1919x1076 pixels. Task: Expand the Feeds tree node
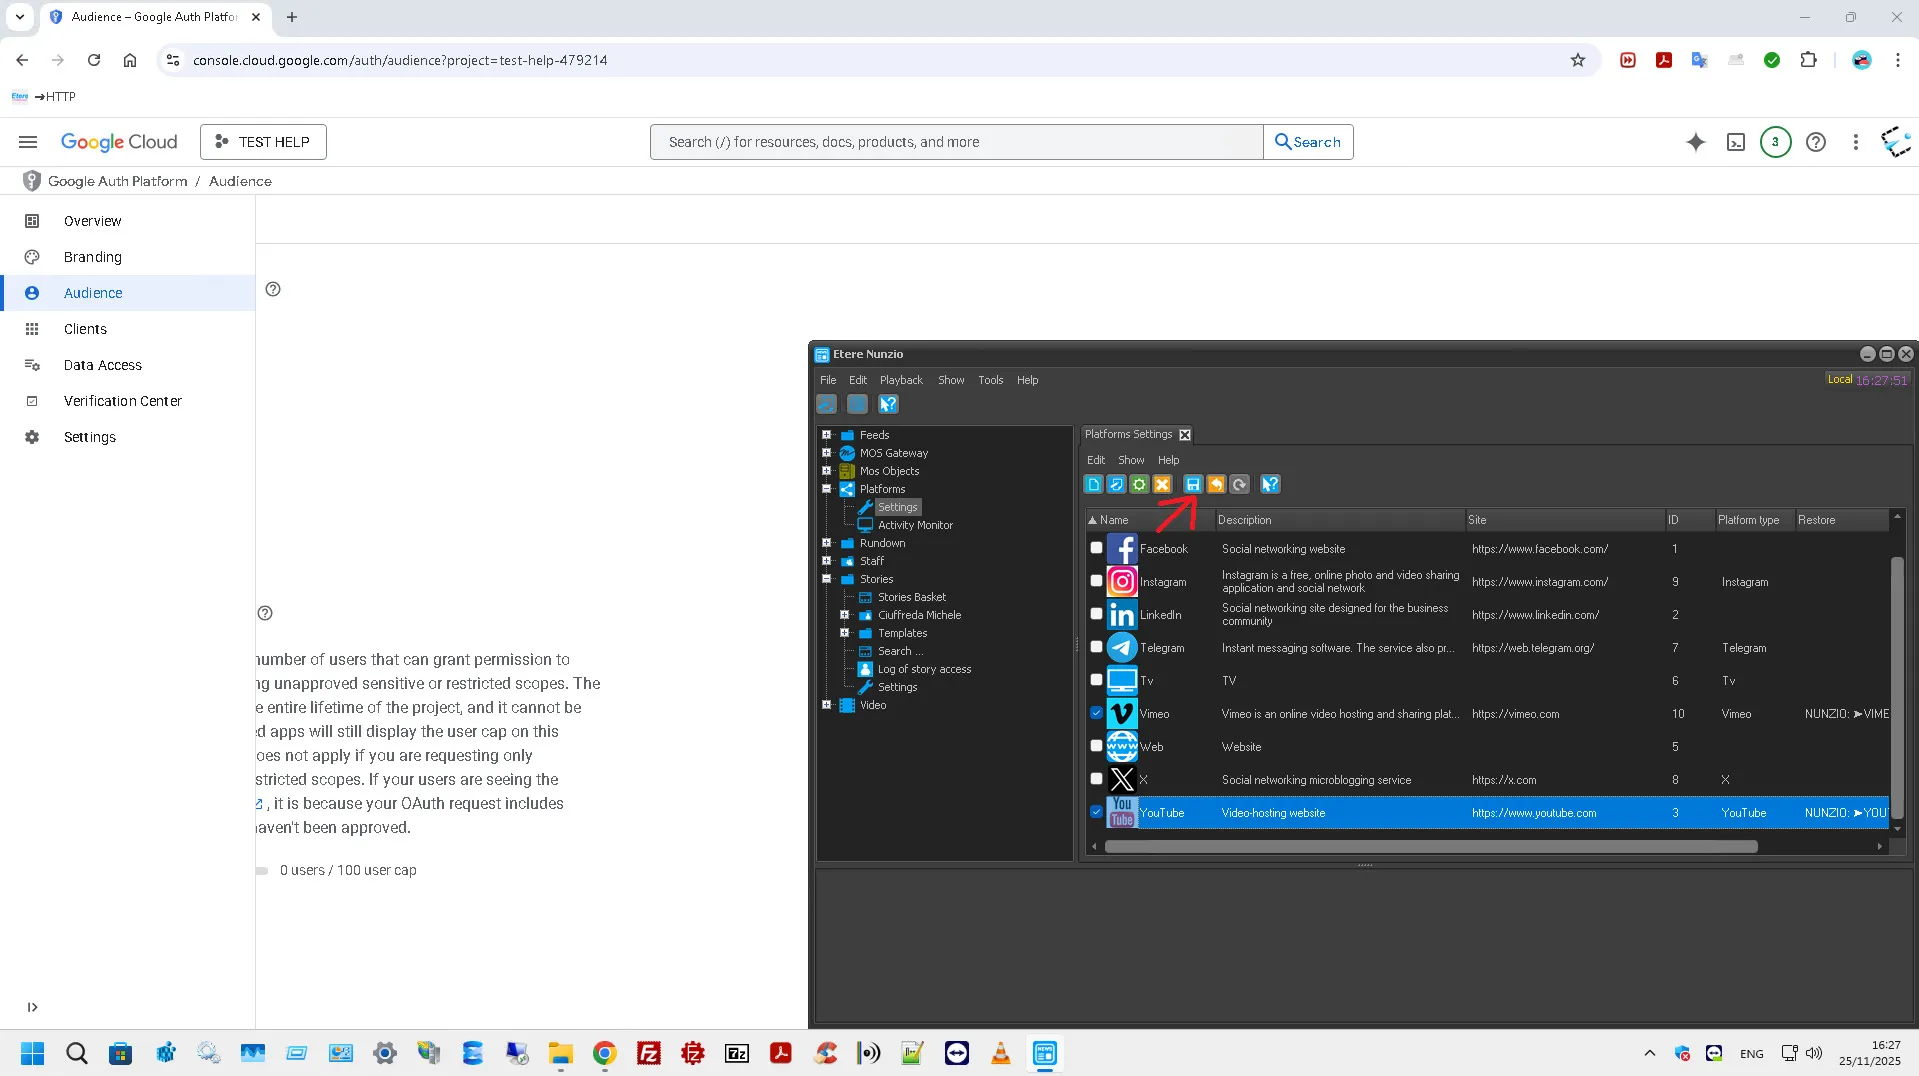coord(827,435)
